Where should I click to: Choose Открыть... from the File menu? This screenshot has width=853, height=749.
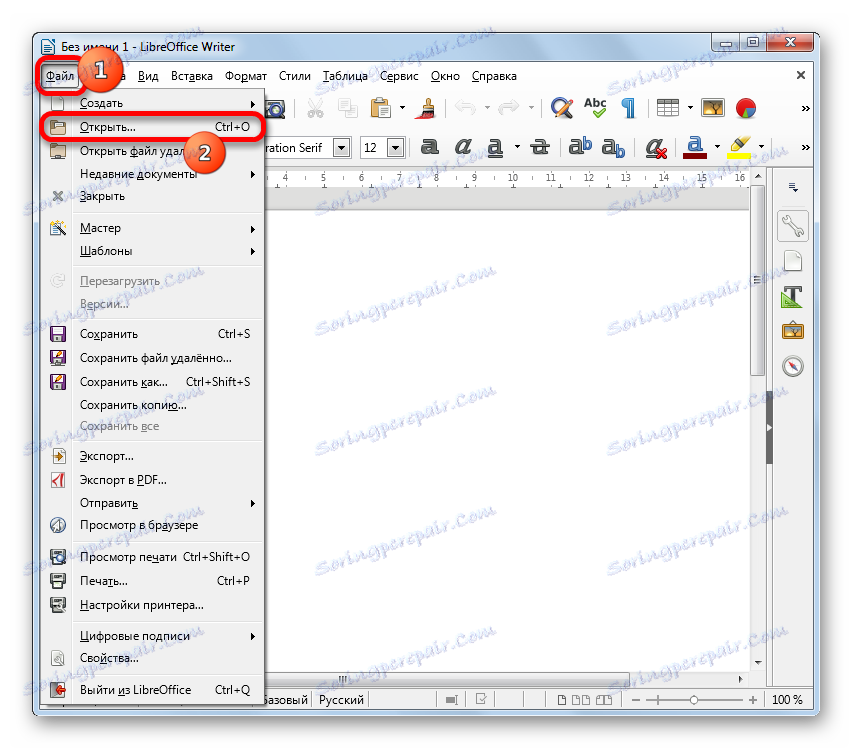(x=151, y=127)
